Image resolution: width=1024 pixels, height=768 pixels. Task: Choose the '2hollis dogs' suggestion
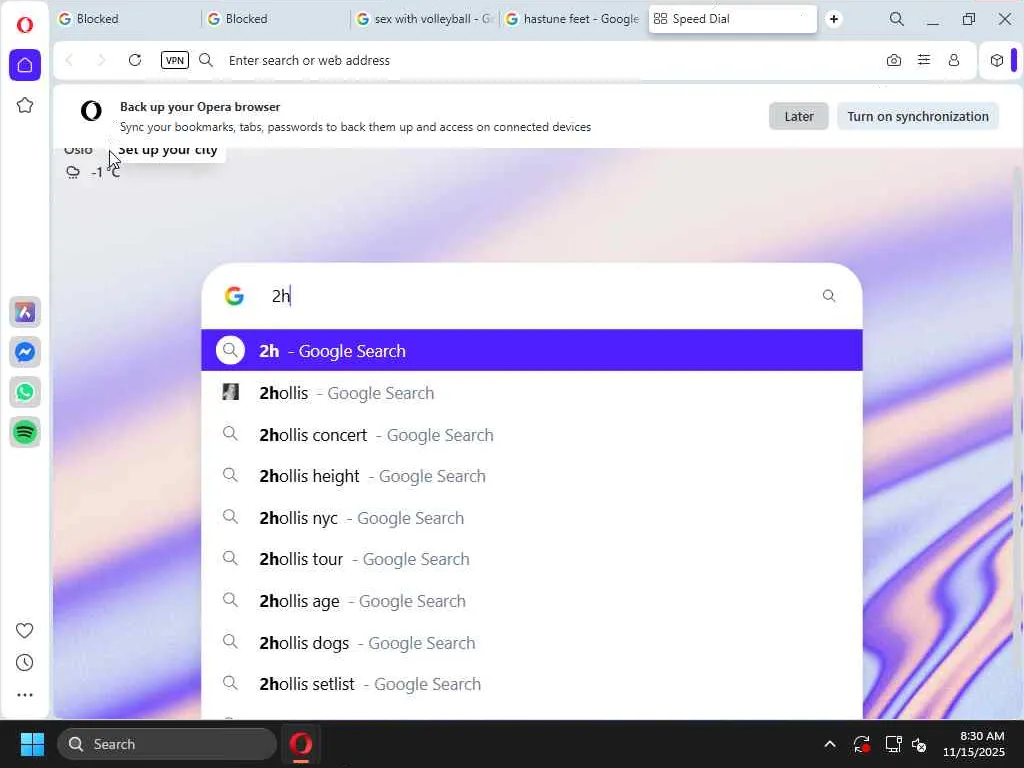click(532, 643)
